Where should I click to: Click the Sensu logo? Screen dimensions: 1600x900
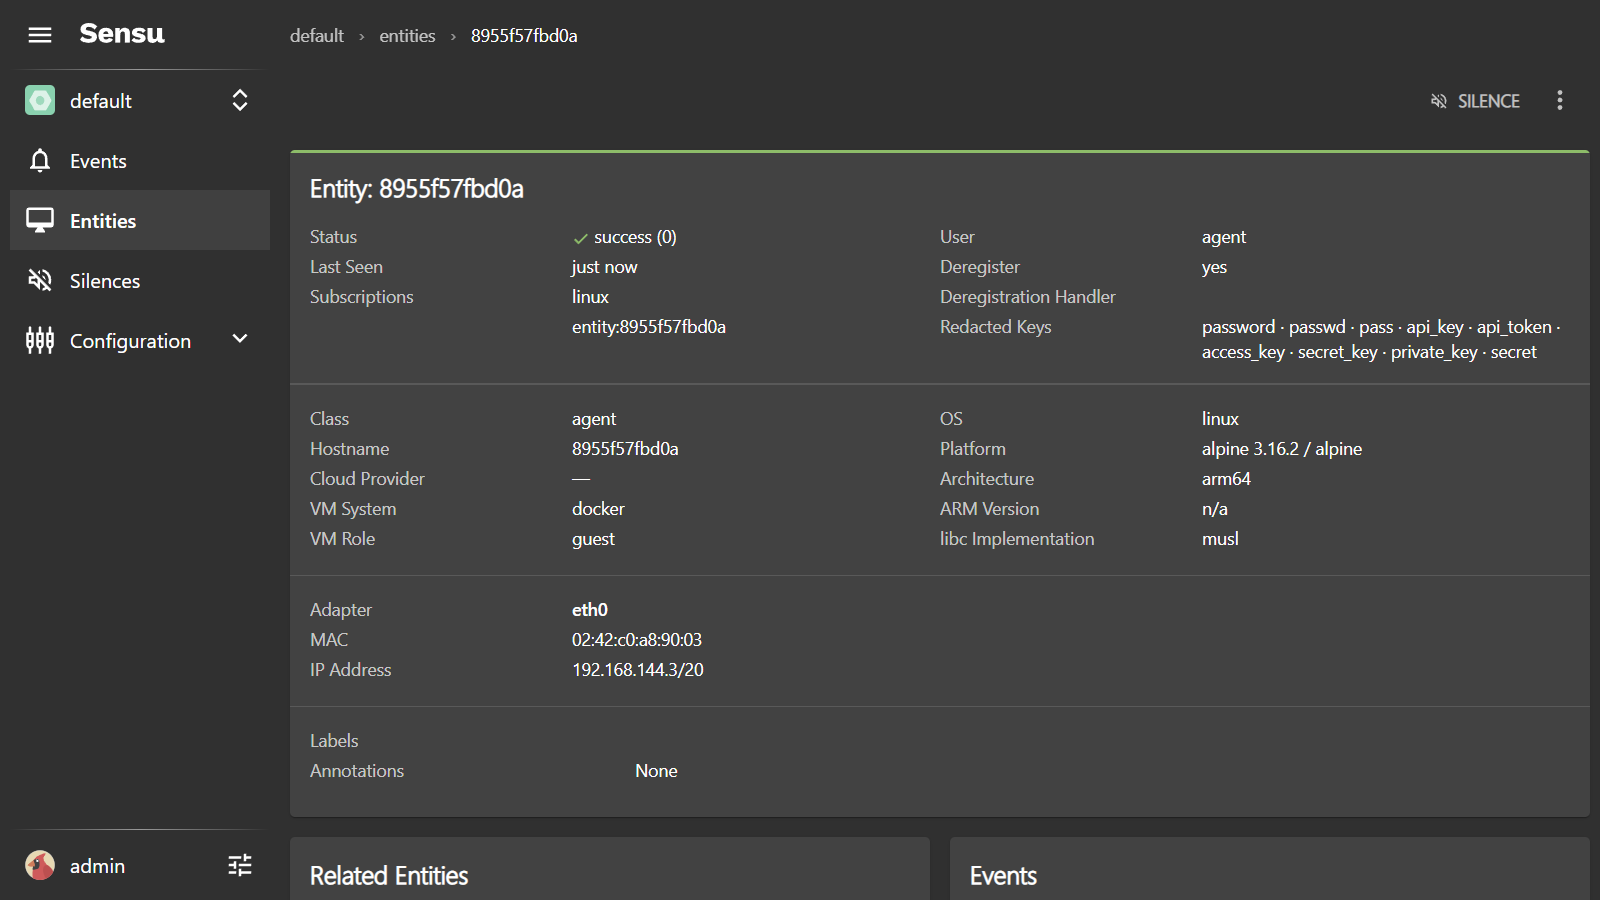pyautogui.click(x=122, y=34)
